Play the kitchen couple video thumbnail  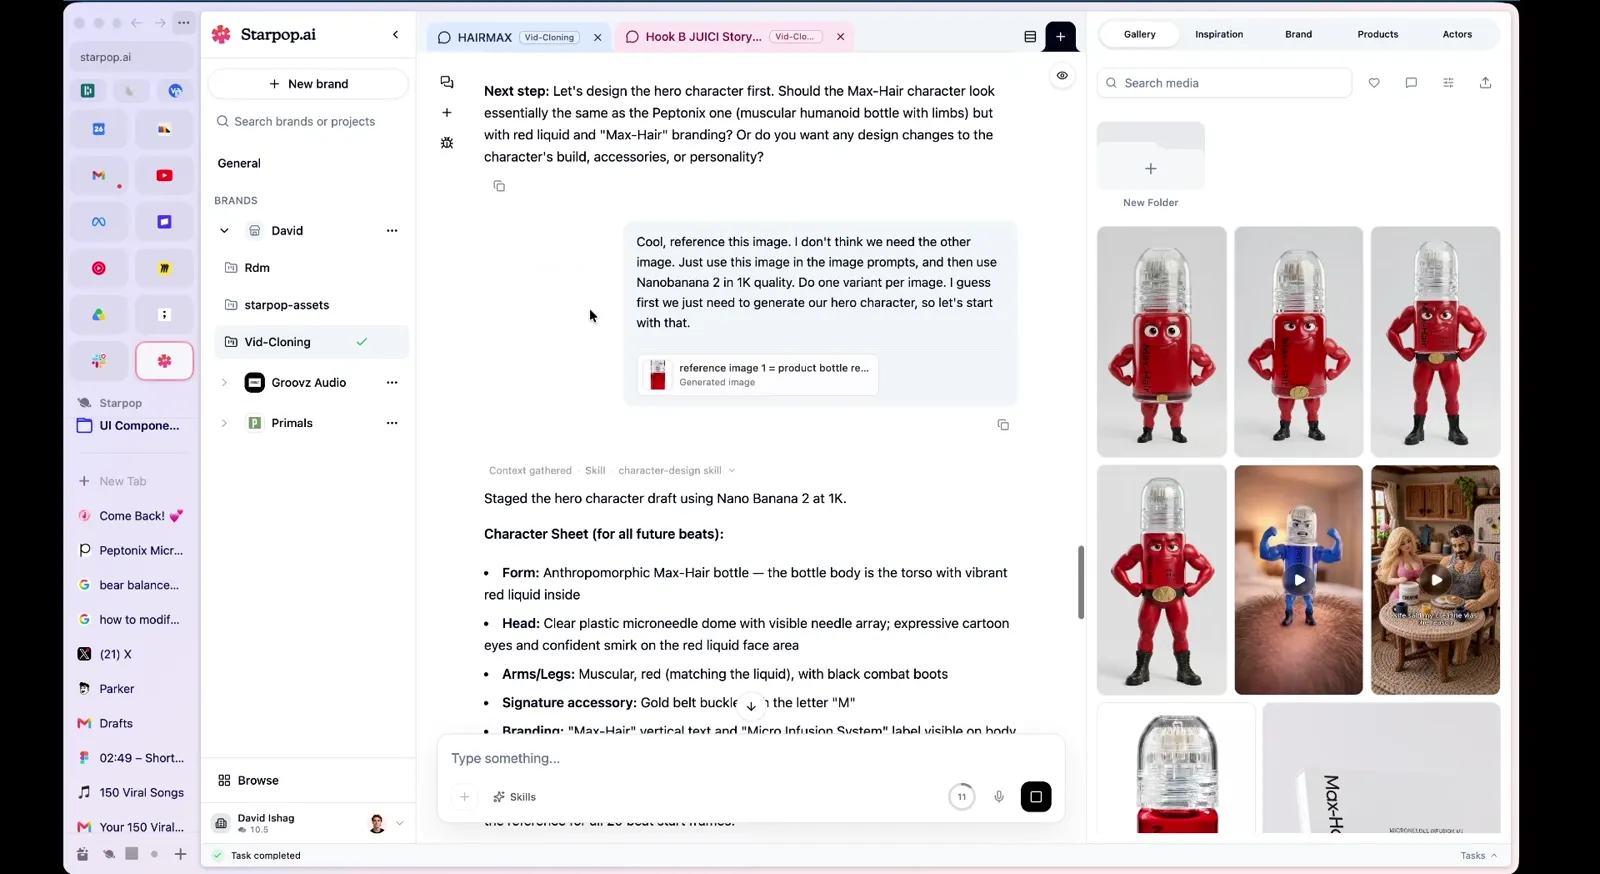[x=1435, y=580]
